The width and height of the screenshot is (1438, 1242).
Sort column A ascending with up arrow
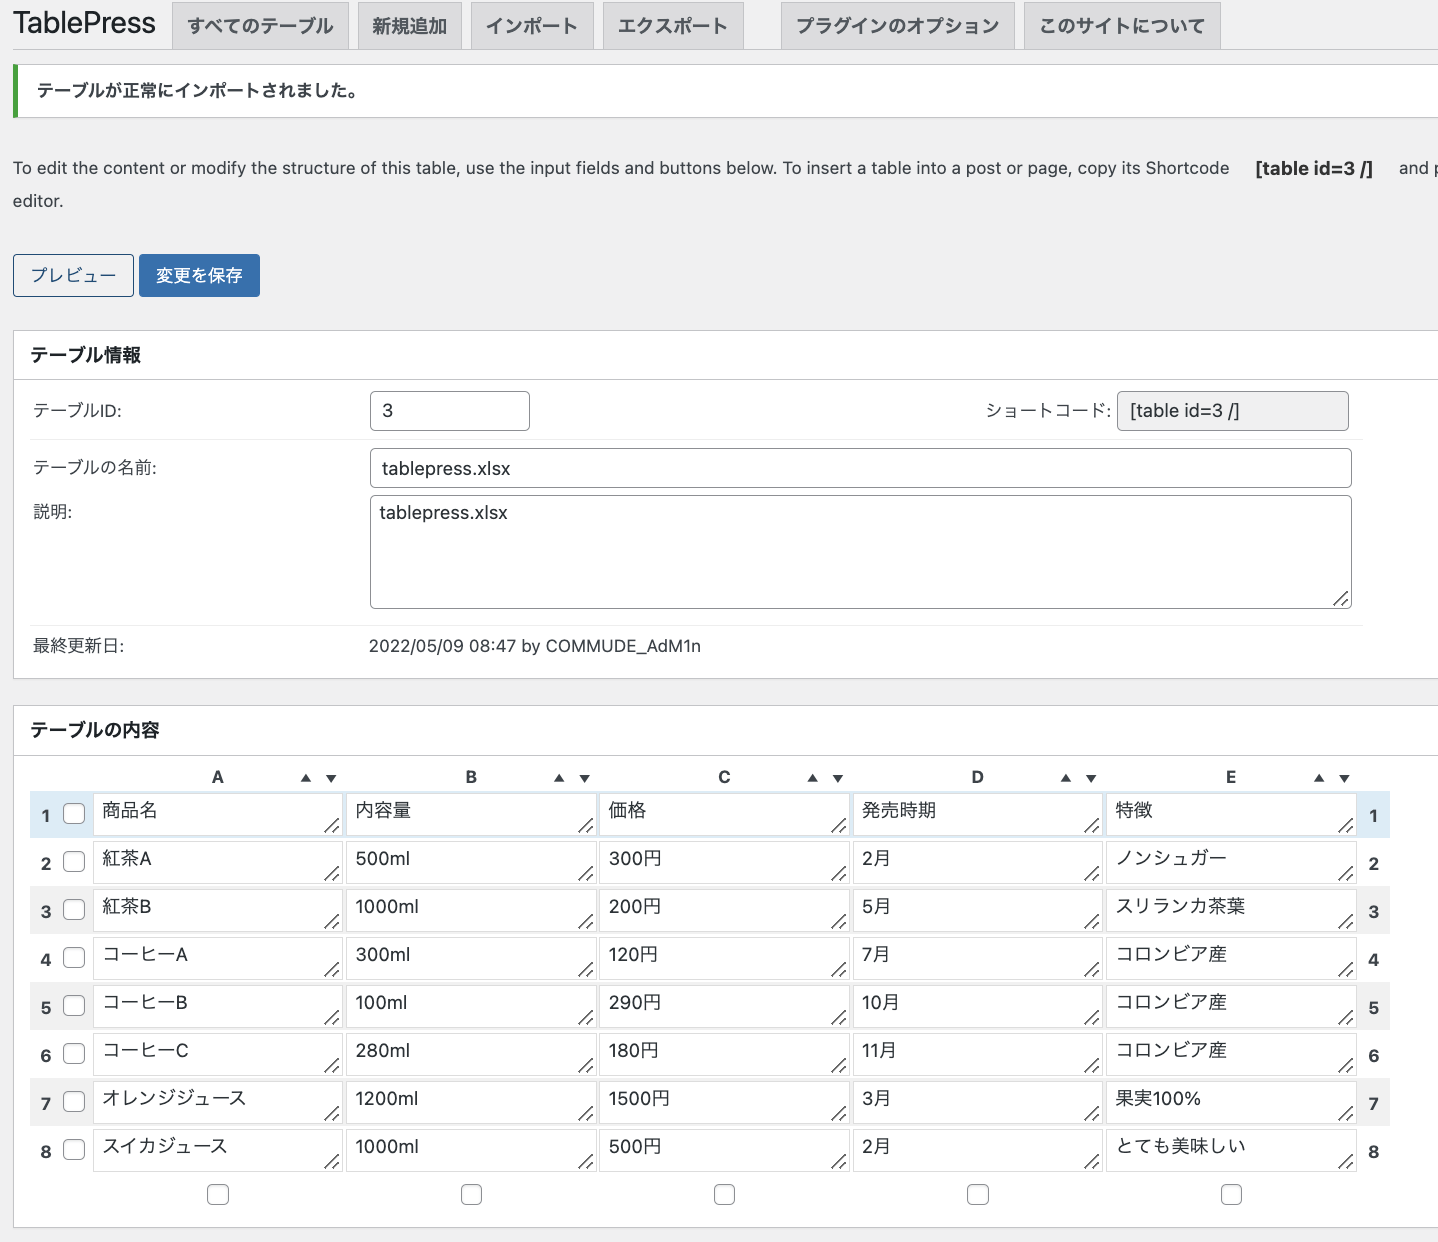tap(306, 778)
